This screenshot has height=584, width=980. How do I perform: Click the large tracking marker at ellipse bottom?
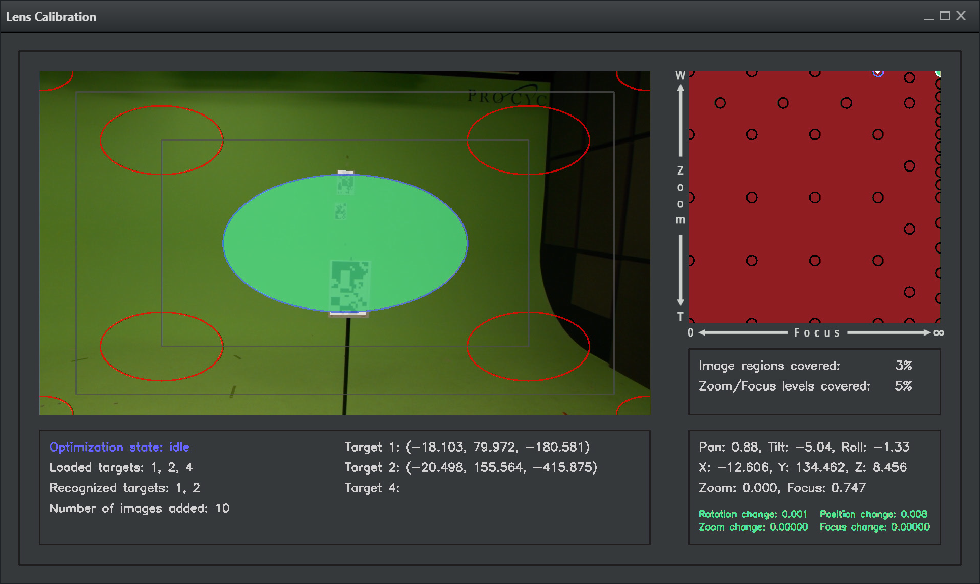[x=349, y=286]
